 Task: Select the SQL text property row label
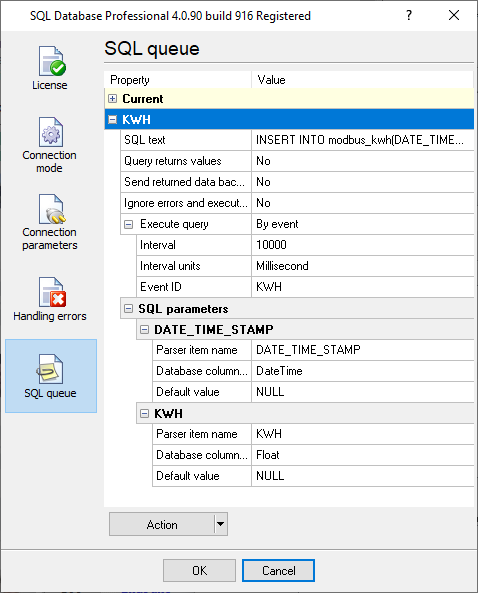(144, 140)
